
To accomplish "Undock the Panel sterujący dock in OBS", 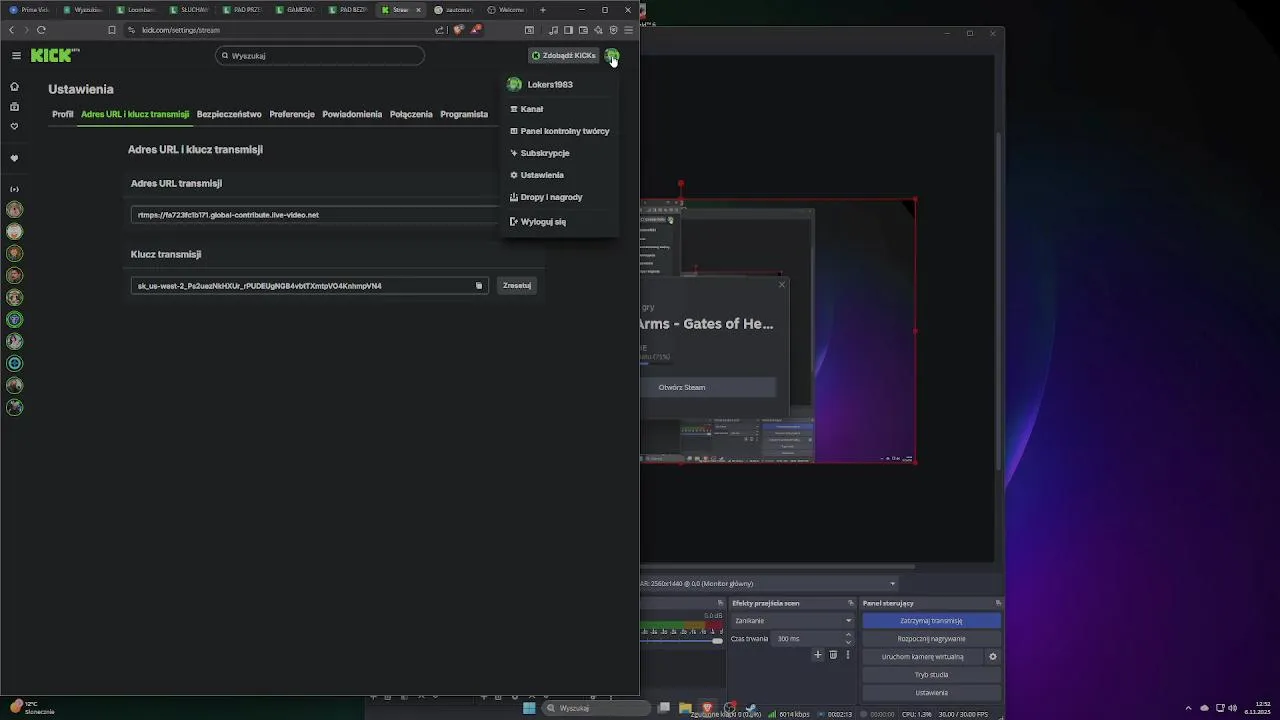I will pyautogui.click(x=998, y=603).
